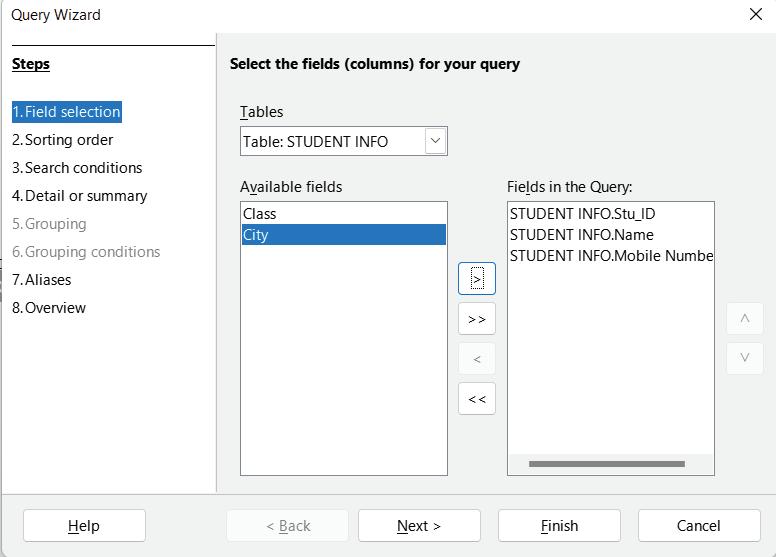
Task: Jump to Detail or summary step
Action: click(x=80, y=196)
